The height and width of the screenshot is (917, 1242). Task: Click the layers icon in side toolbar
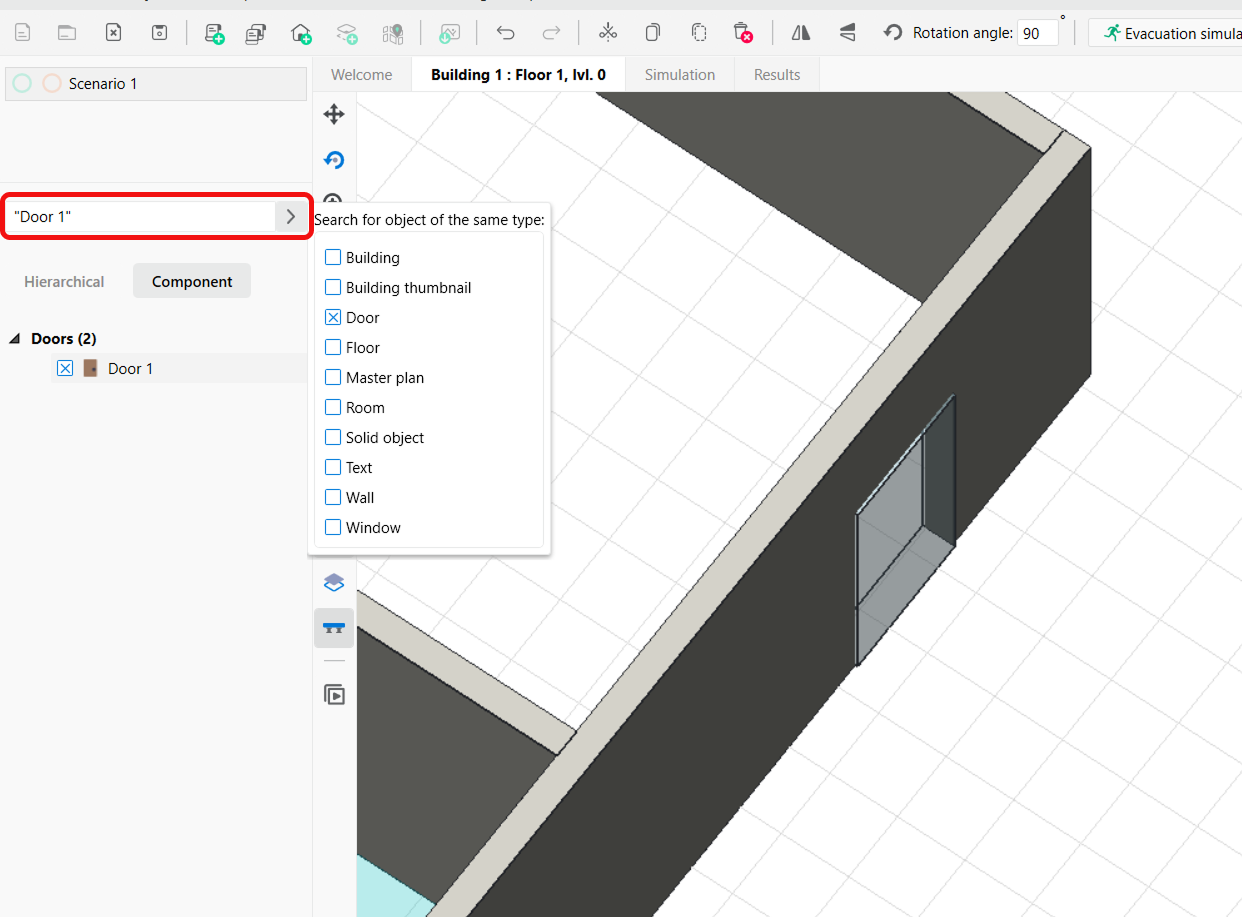[x=334, y=582]
